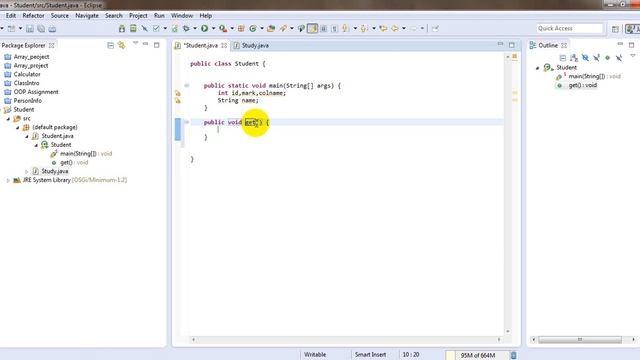Click the Previous Annotation toolbar icon
This screenshot has width=640, height=360.
(x=364, y=28)
